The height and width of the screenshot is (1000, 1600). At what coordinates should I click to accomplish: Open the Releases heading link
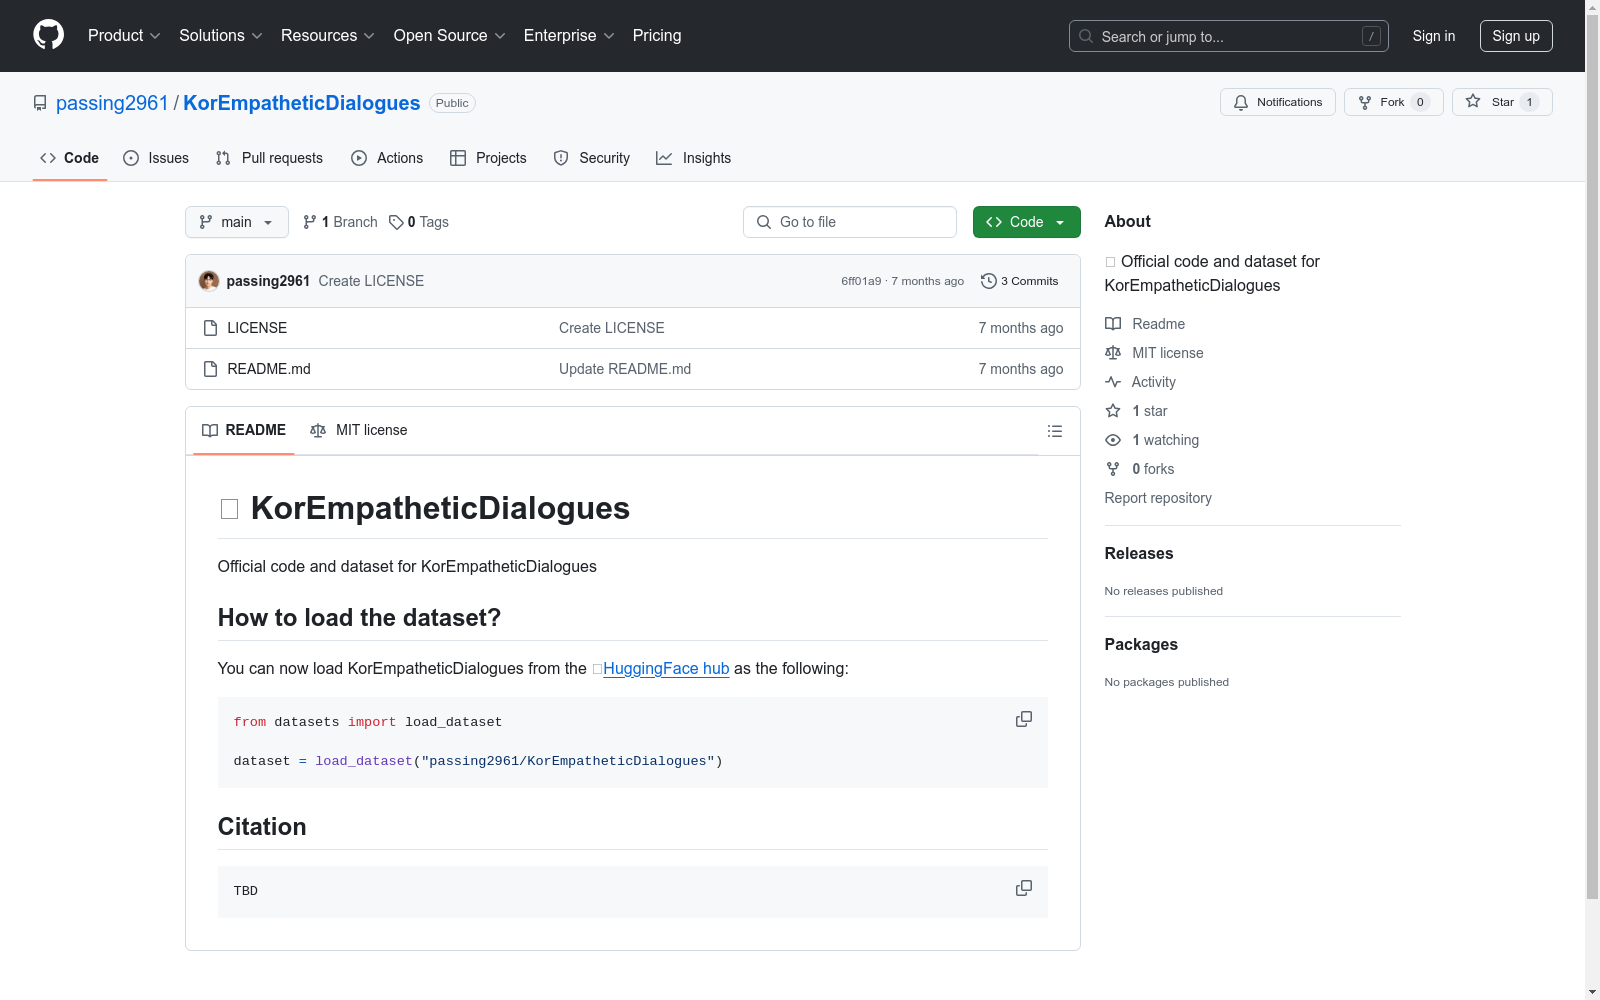pyautogui.click(x=1139, y=554)
